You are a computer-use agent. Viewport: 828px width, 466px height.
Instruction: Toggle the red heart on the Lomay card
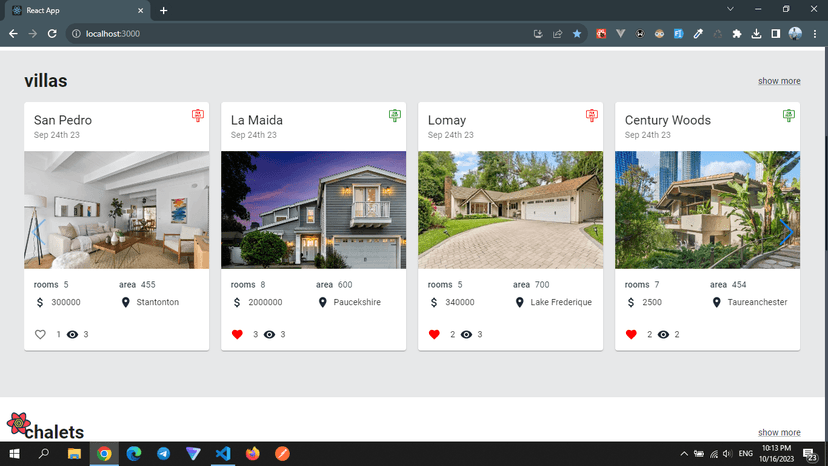point(434,335)
